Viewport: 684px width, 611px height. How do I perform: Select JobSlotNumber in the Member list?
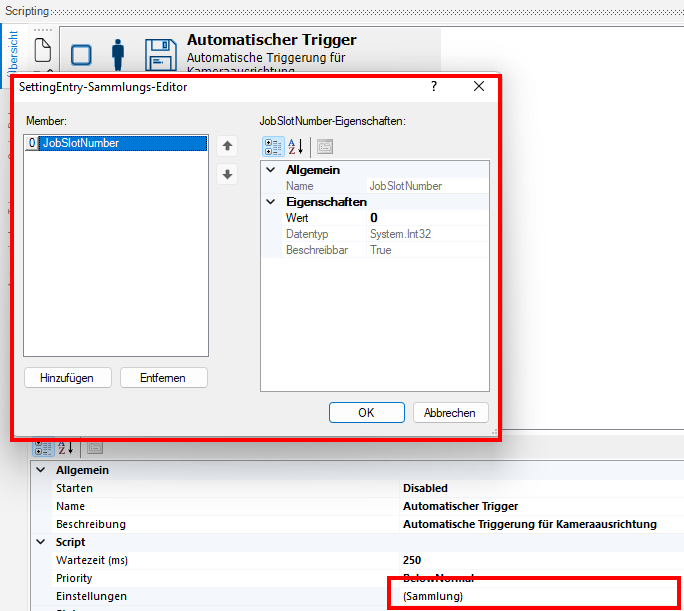point(80,143)
